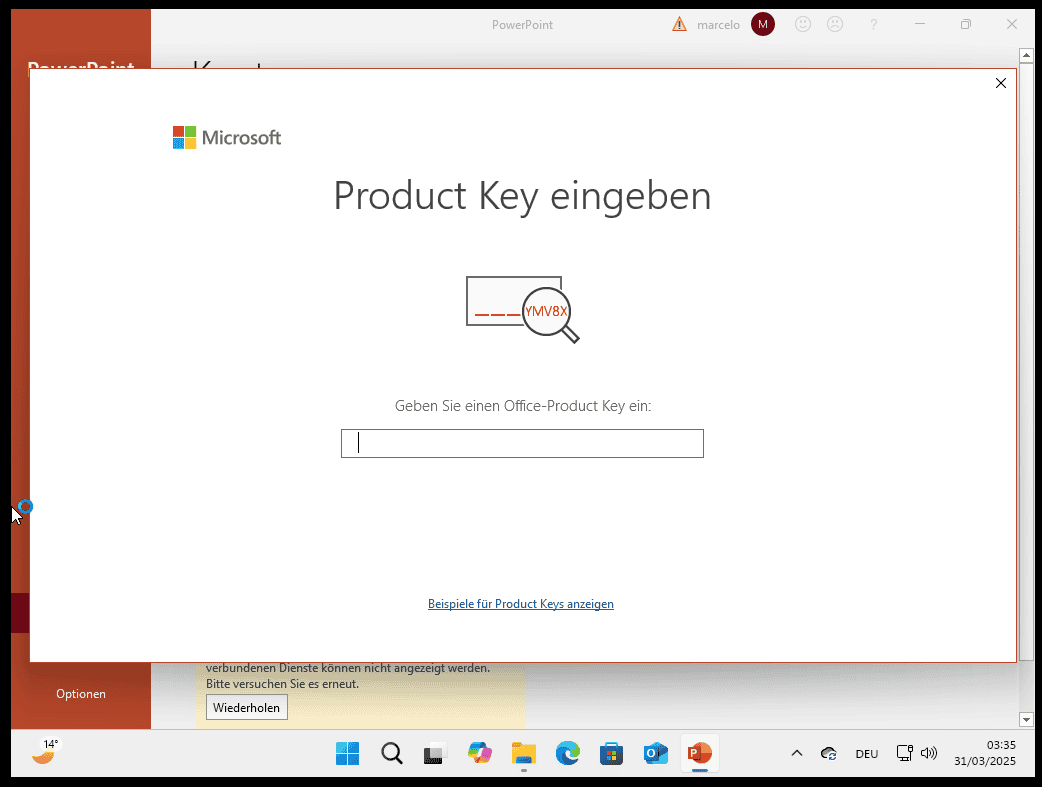Open the account avatar with letter M
Image resolution: width=1042 pixels, height=787 pixels.
pyautogui.click(x=763, y=24)
